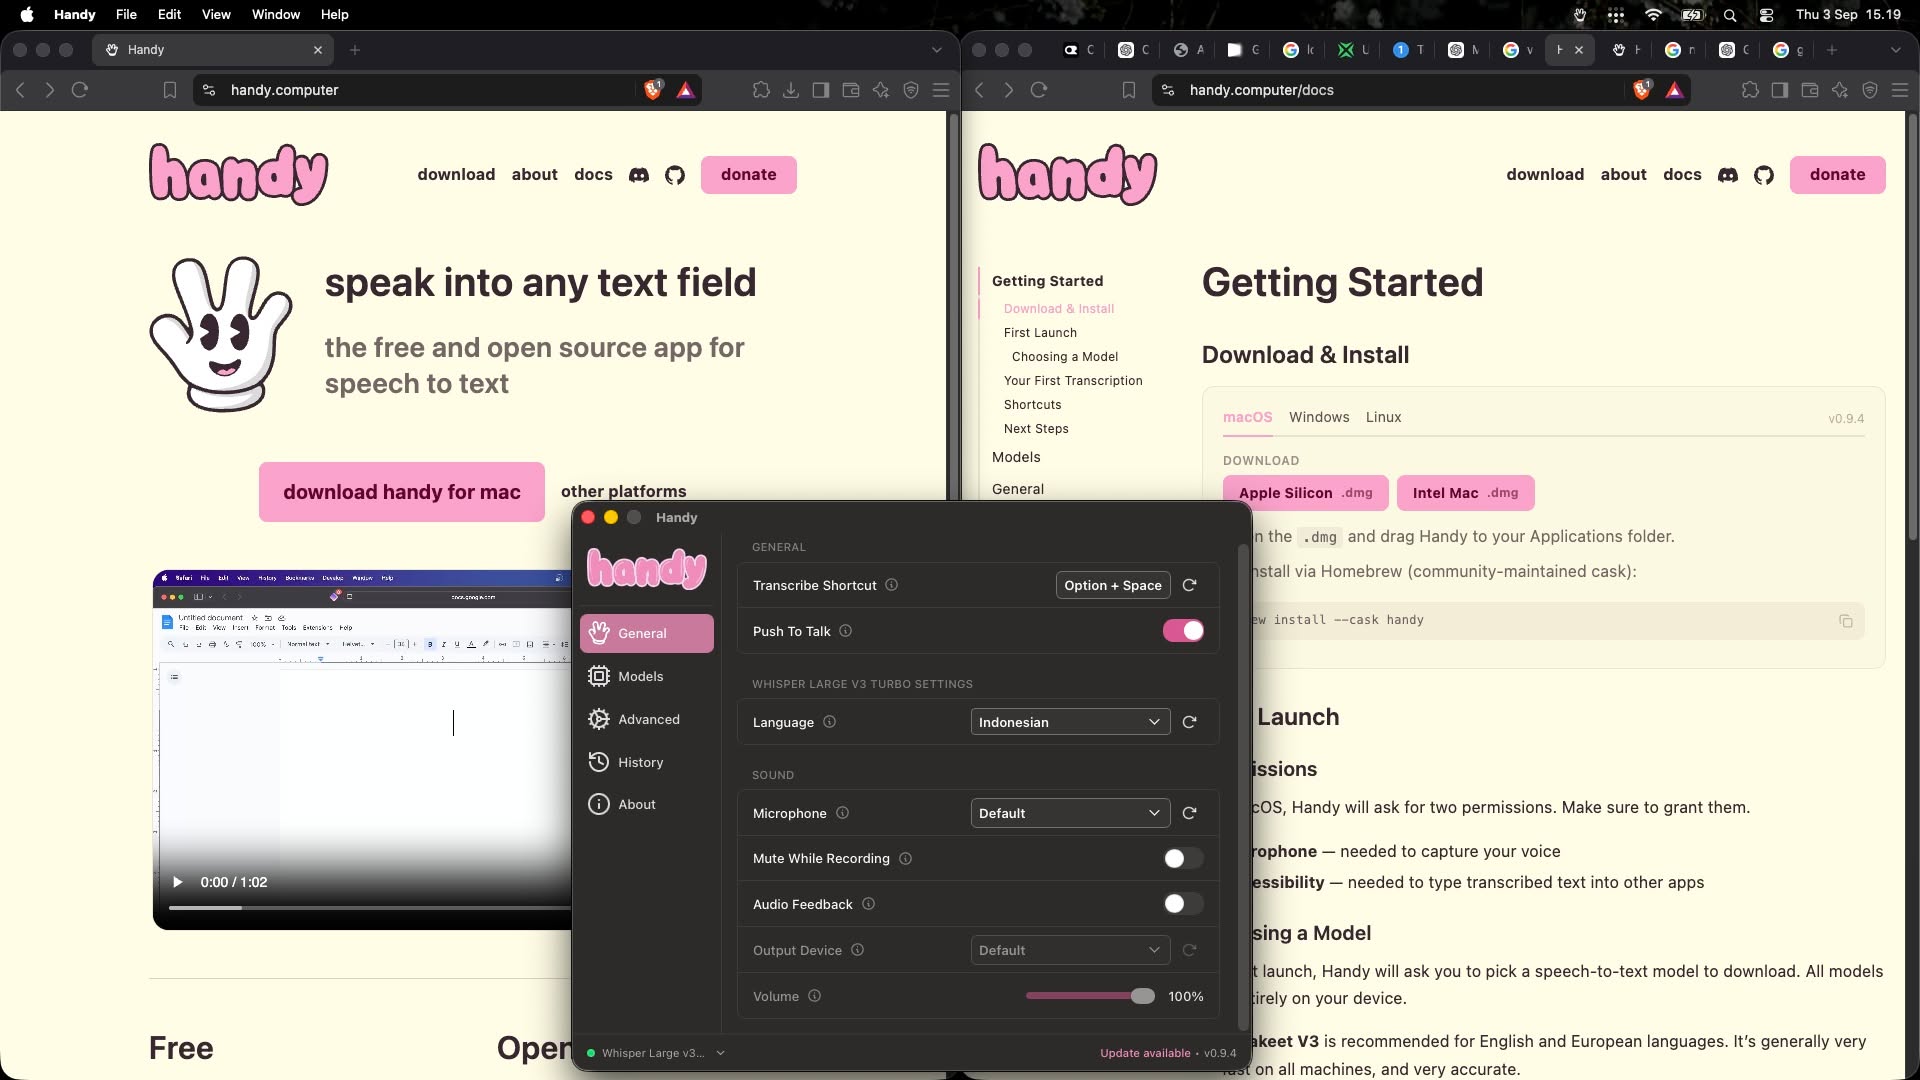Click the info icon next to Mute While Recording
This screenshot has height=1080, width=1920.
click(905, 858)
